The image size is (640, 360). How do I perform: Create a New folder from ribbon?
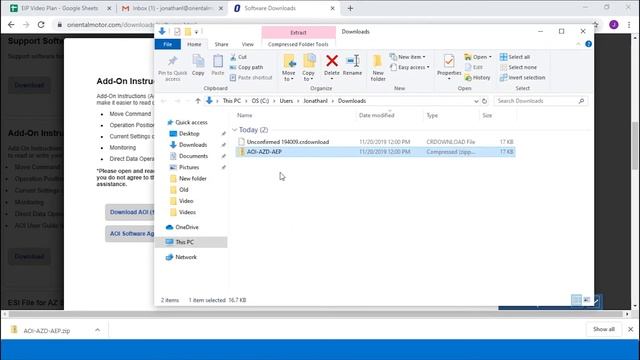pos(378,67)
